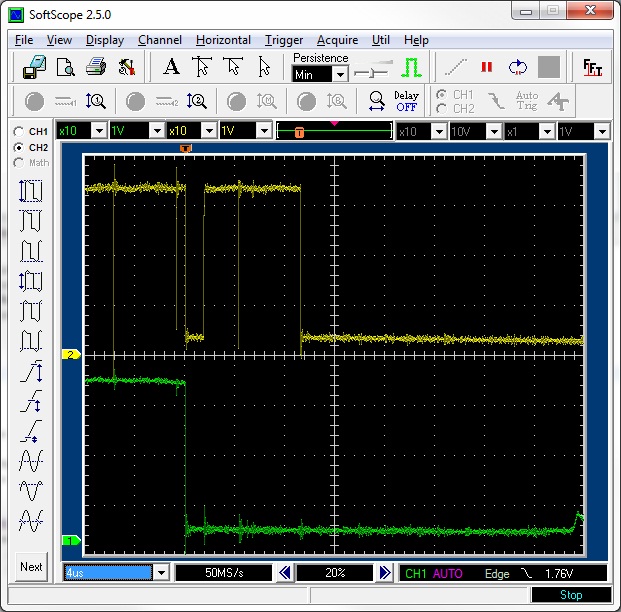Click the right arrow beside 20%

click(385, 573)
